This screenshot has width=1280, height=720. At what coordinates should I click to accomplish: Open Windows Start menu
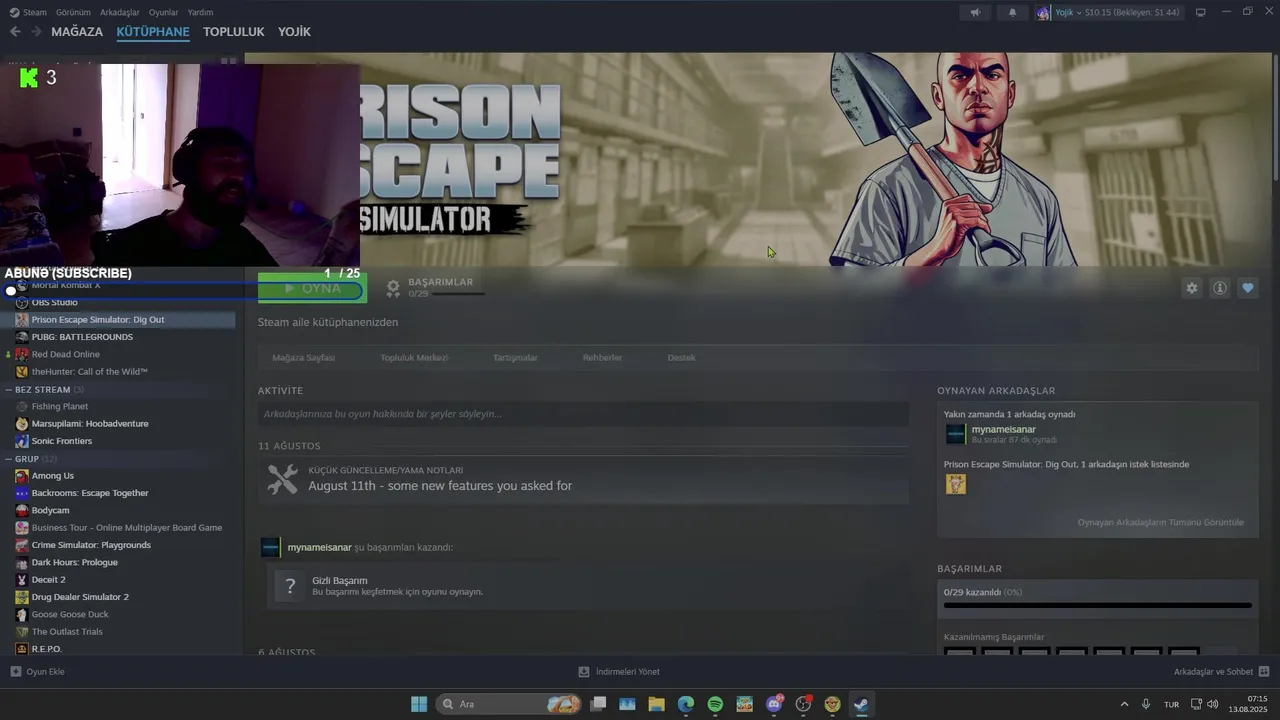[419, 704]
